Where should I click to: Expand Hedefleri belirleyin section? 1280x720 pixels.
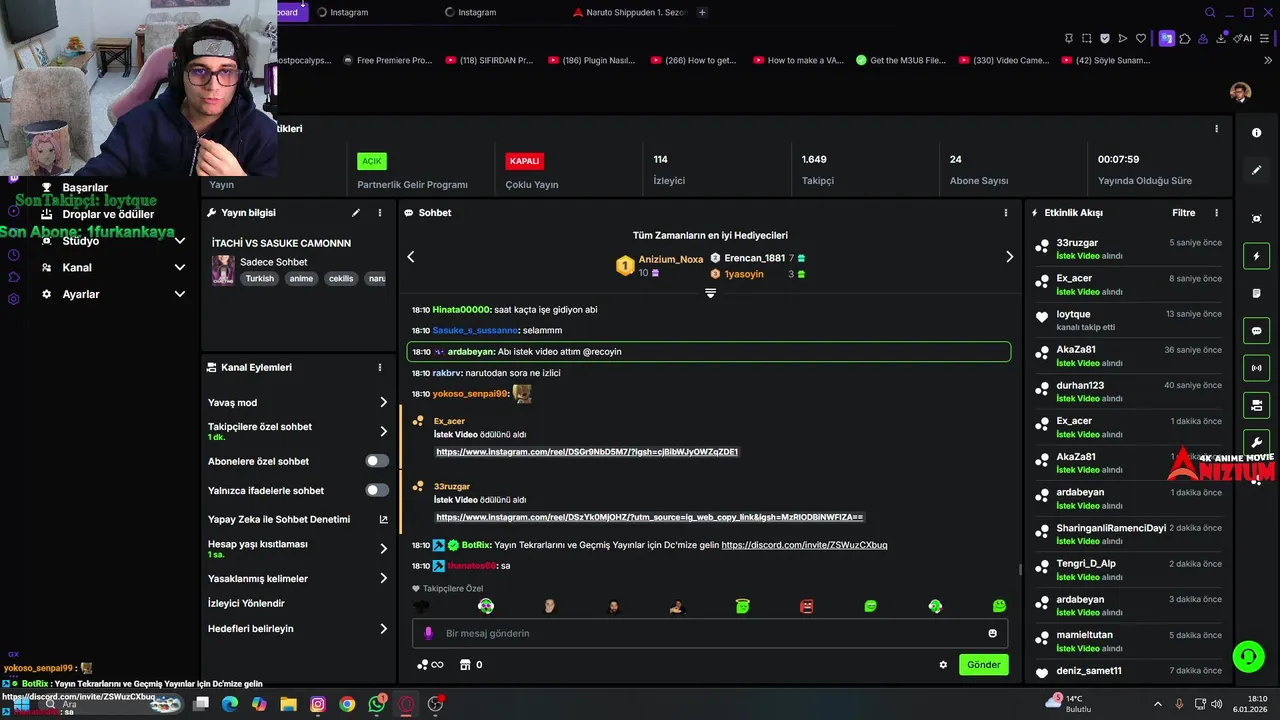click(x=383, y=629)
